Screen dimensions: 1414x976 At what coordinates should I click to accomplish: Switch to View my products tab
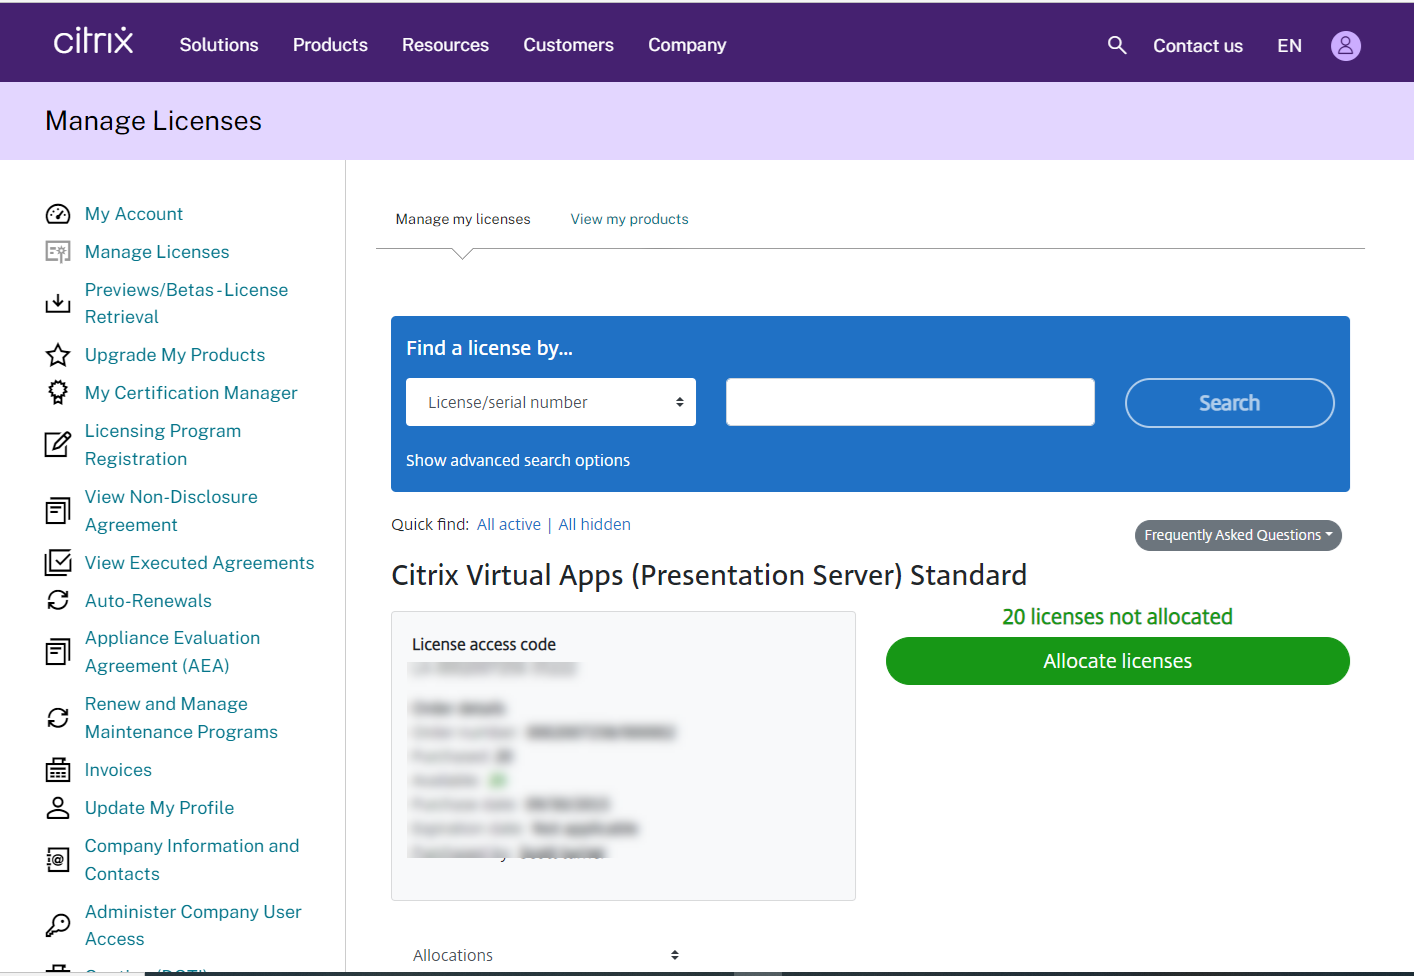pyautogui.click(x=629, y=219)
